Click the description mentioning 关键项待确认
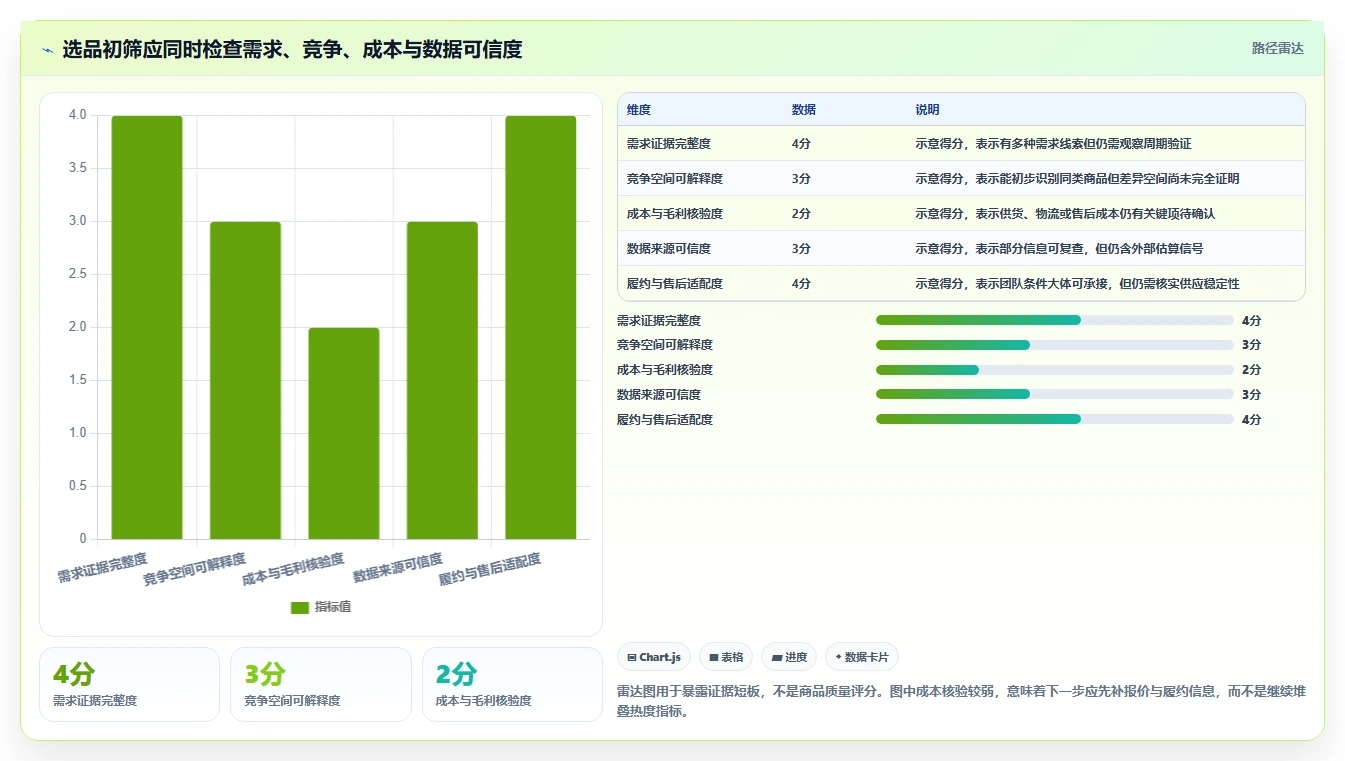The height and width of the screenshot is (761, 1345). (x=1065, y=214)
